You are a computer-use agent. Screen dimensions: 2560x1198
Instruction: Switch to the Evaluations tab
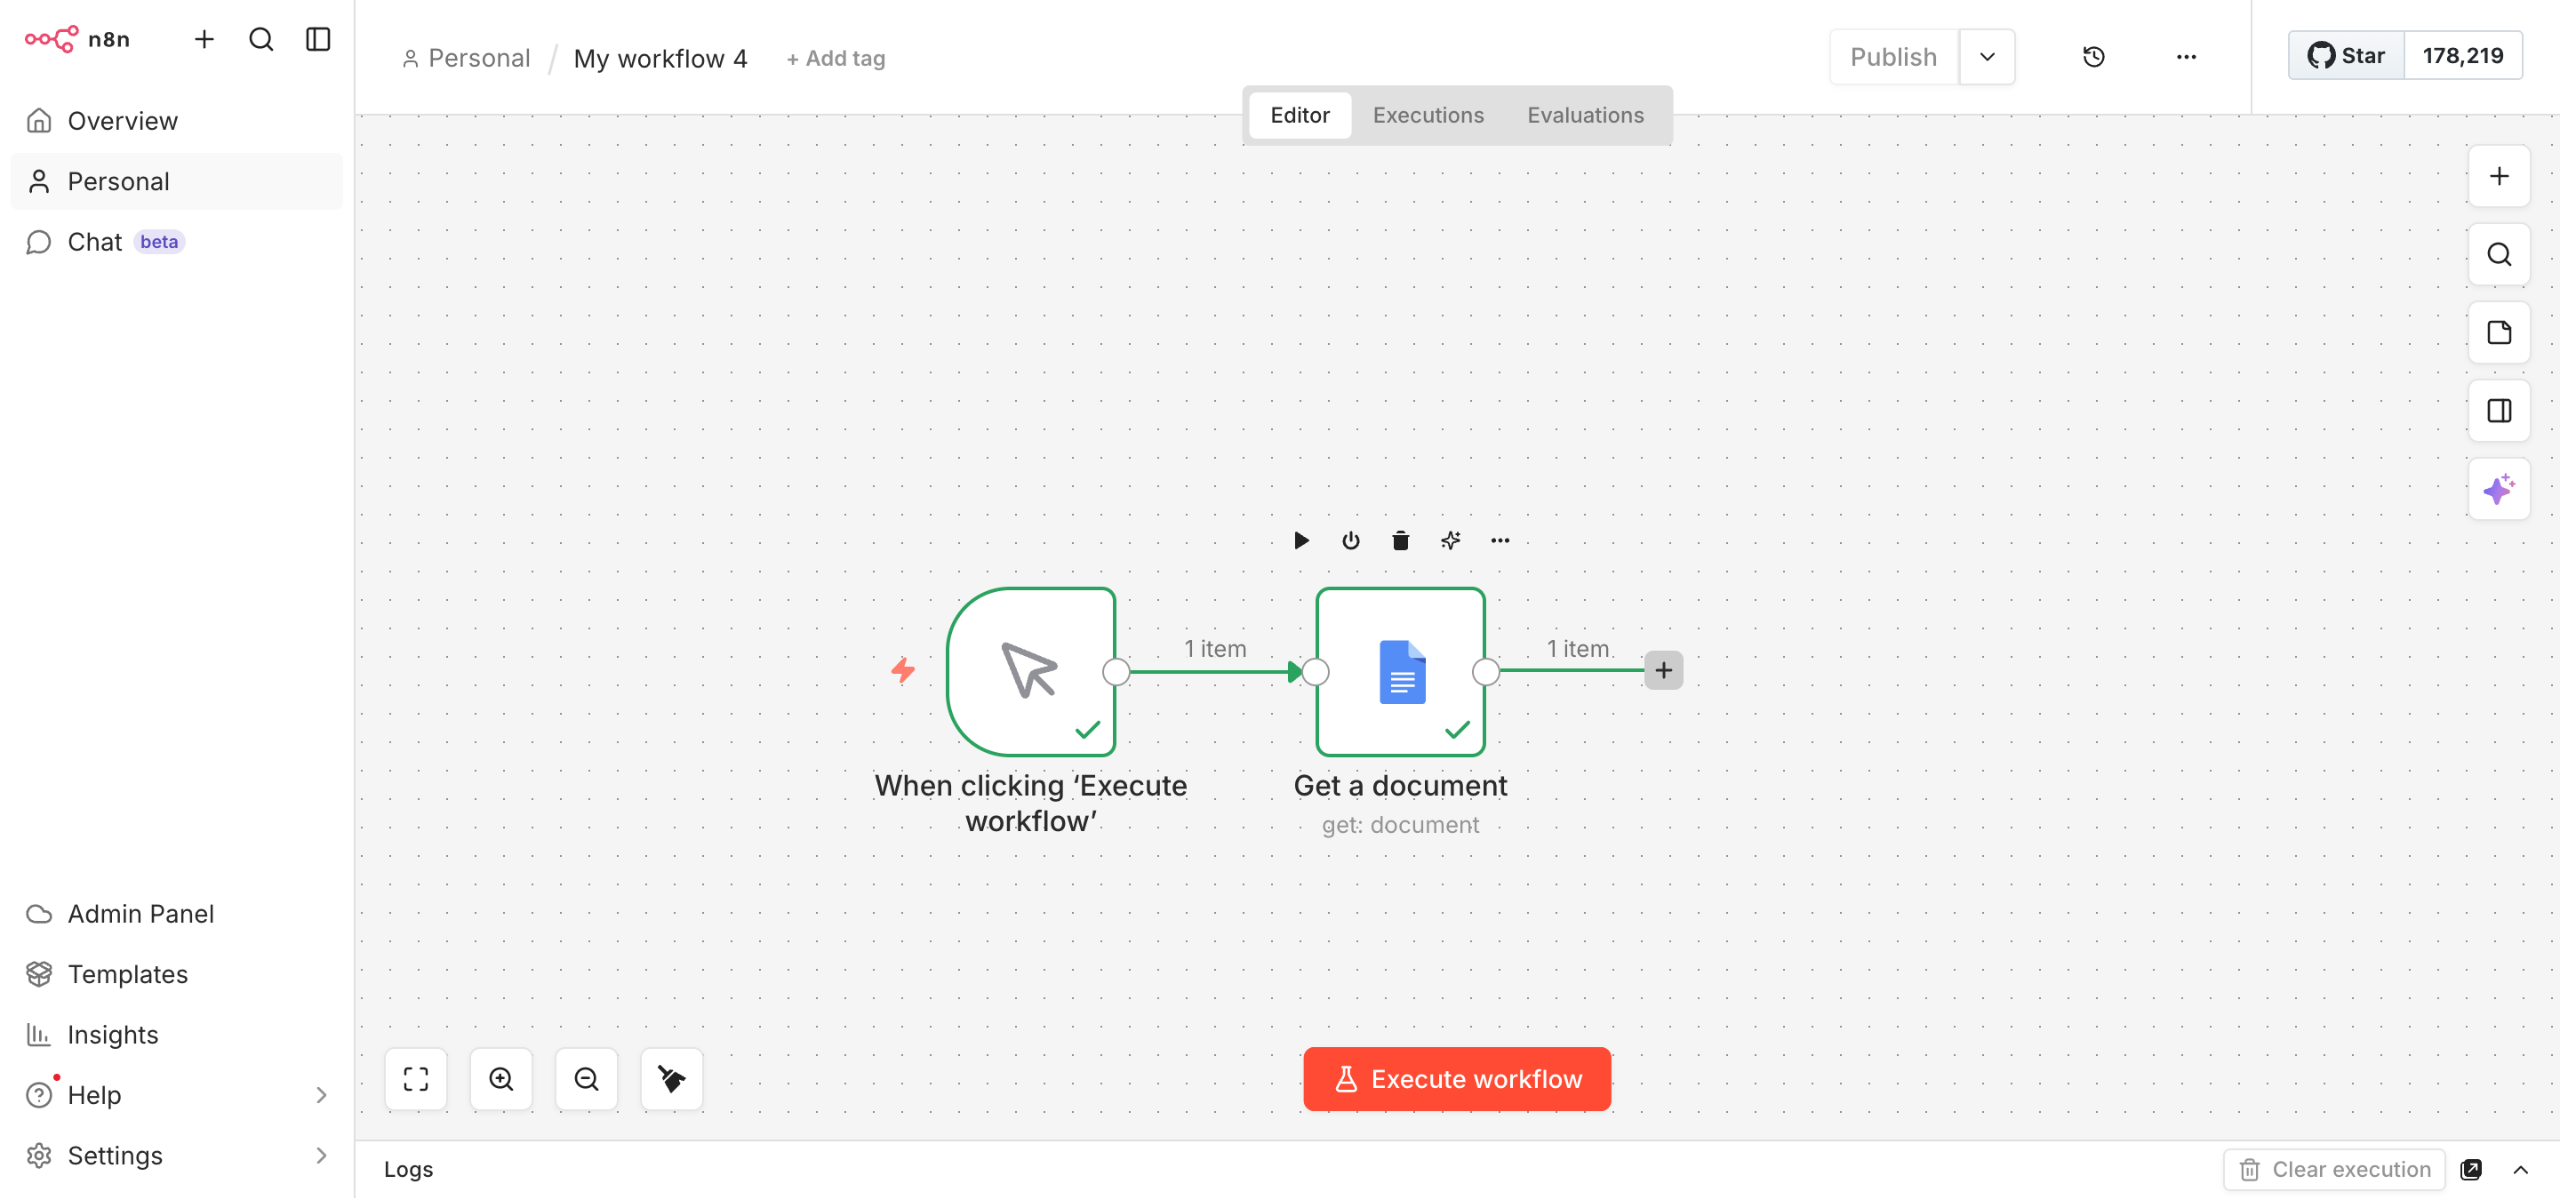point(1584,115)
